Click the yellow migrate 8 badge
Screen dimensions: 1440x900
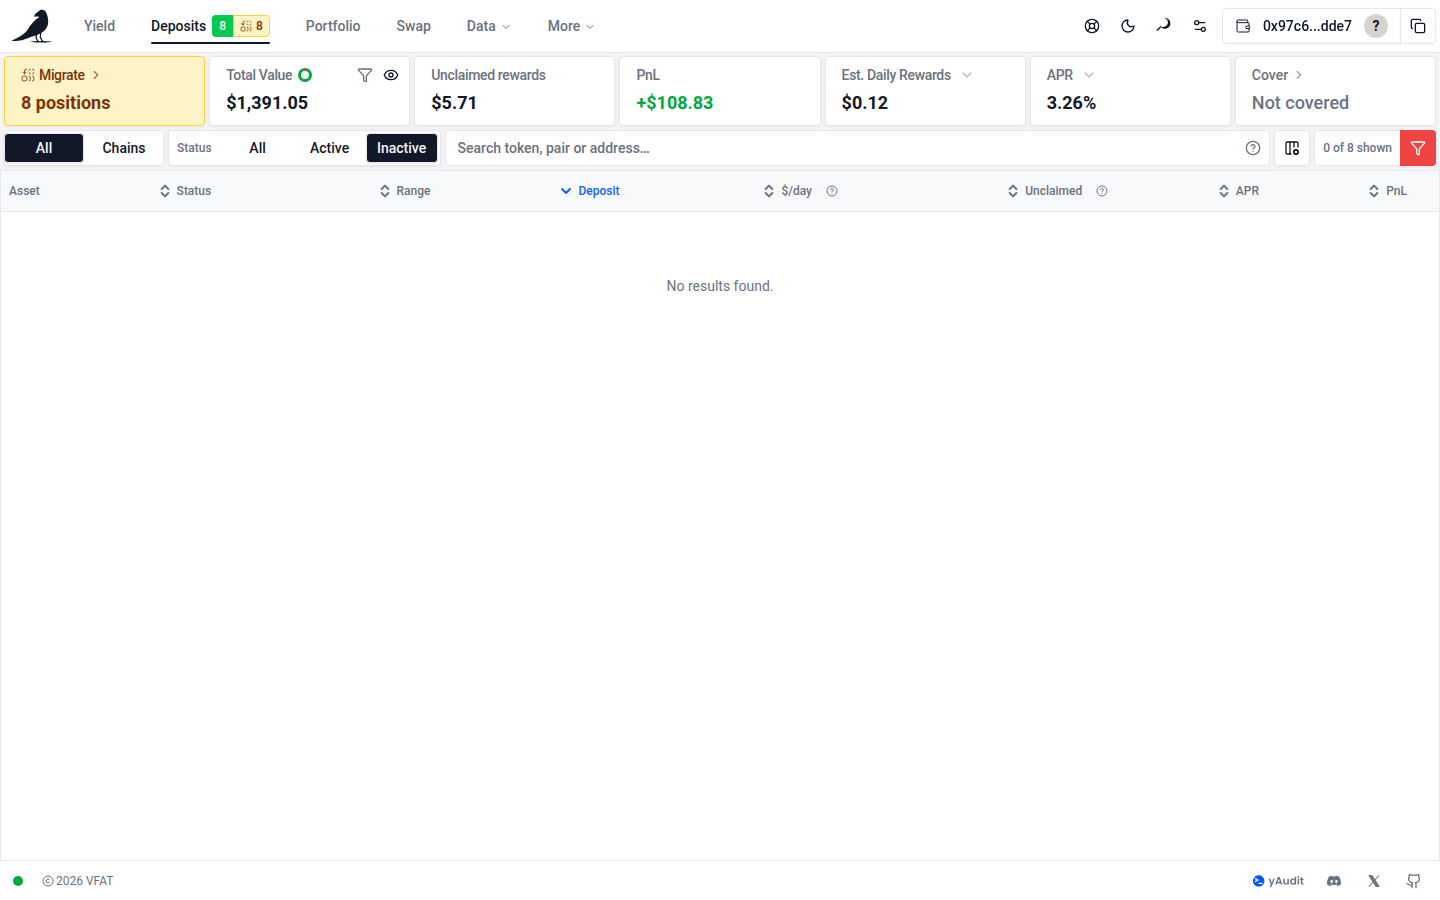tap(252, 26)
